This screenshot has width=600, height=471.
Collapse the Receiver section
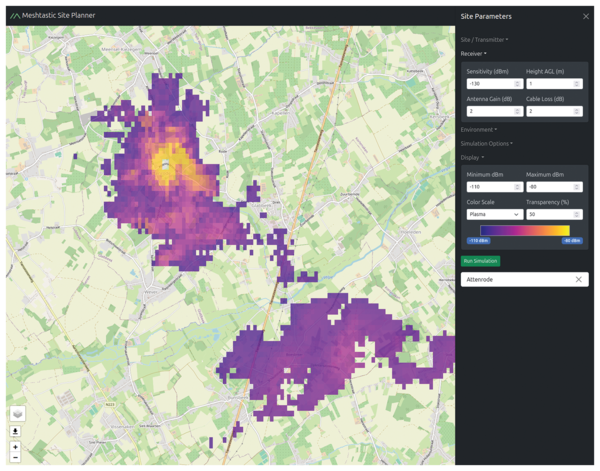pos(473,53)
